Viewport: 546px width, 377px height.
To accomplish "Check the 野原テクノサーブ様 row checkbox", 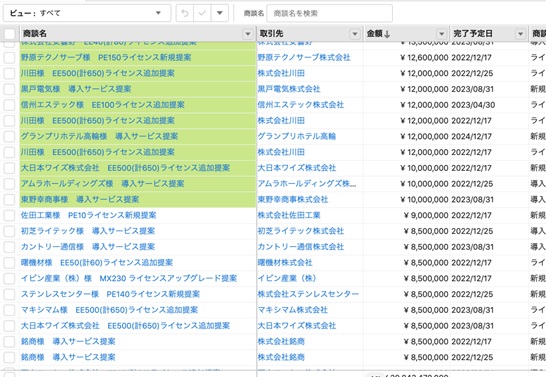I will (x=9, y=57).
